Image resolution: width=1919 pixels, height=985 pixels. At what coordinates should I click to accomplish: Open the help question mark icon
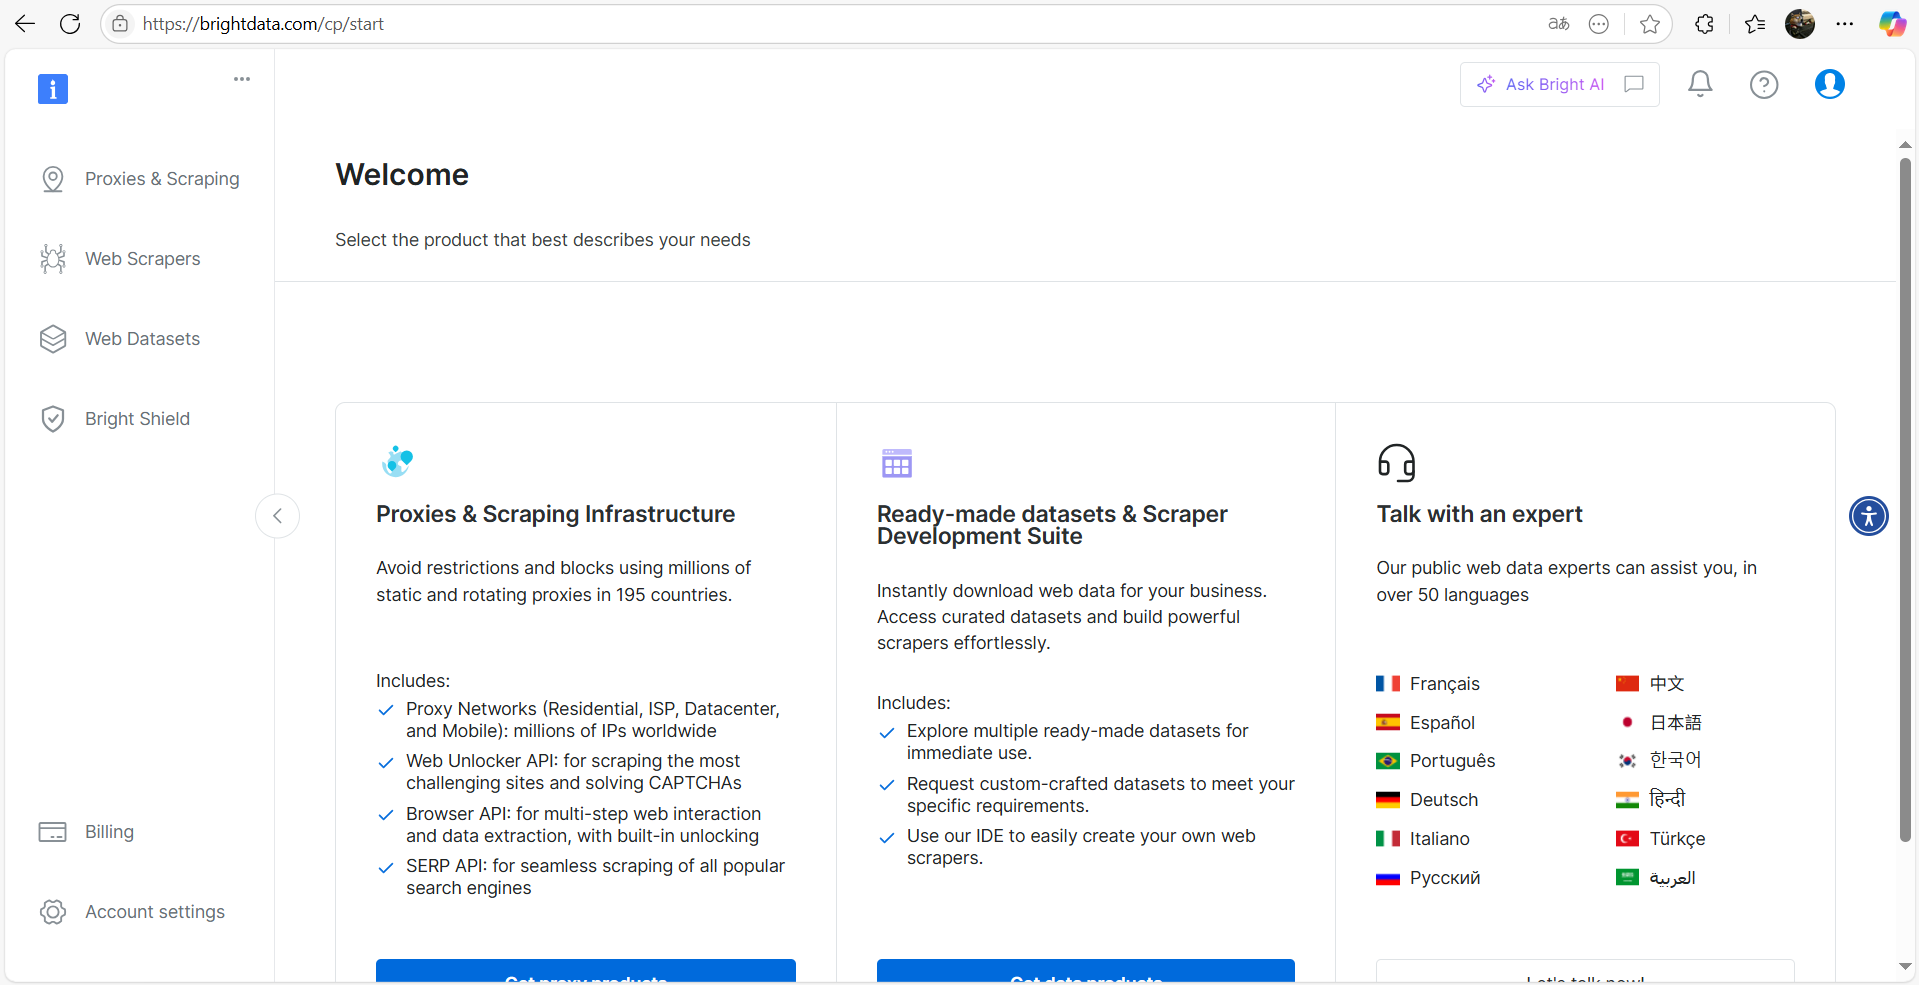[x=1764, y=85]
